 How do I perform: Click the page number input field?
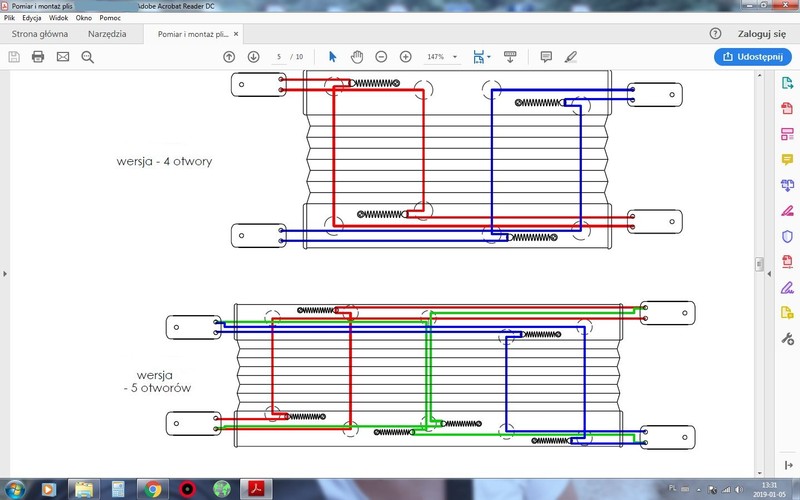click(279, 57)
